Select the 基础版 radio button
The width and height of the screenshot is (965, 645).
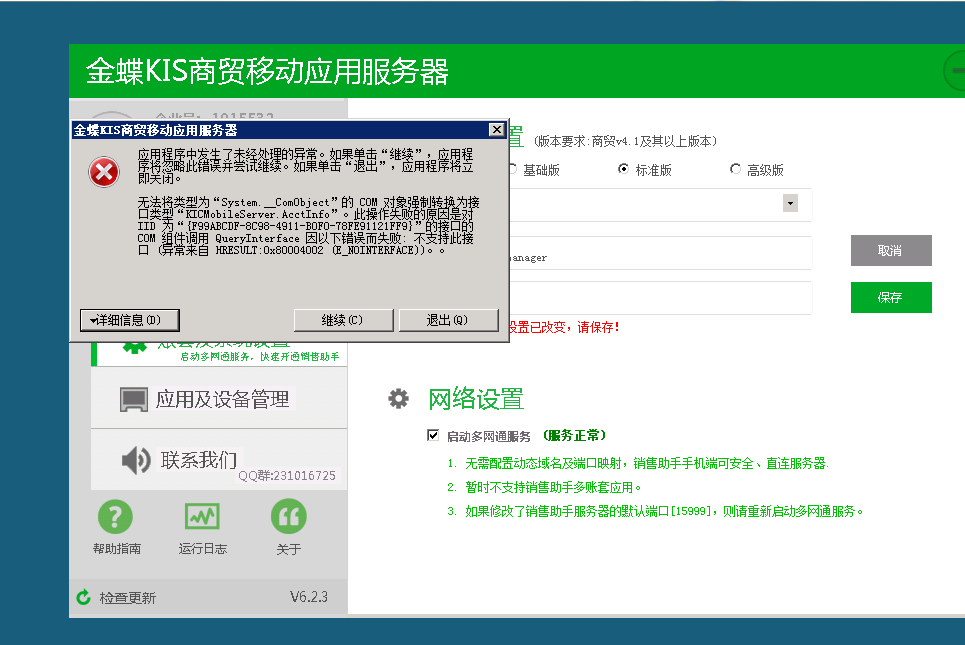(513, 169)
